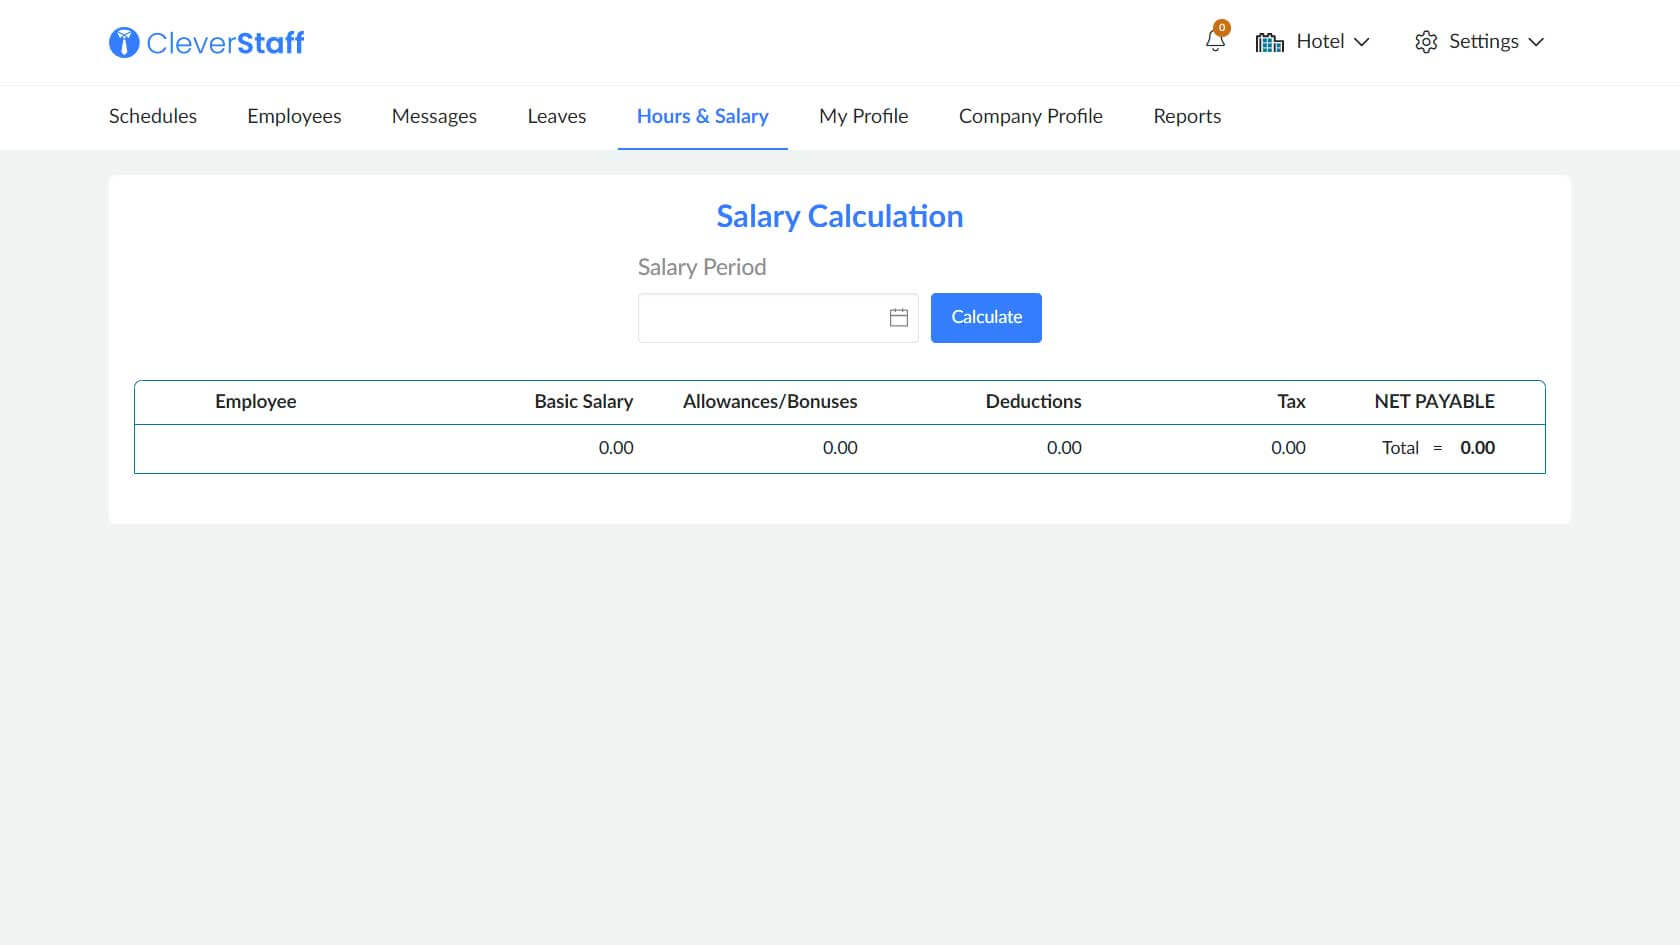Click the NET PAYABLE column header
The image size is (1680, 945).
pyautogui.click(x=1434, y=401)
